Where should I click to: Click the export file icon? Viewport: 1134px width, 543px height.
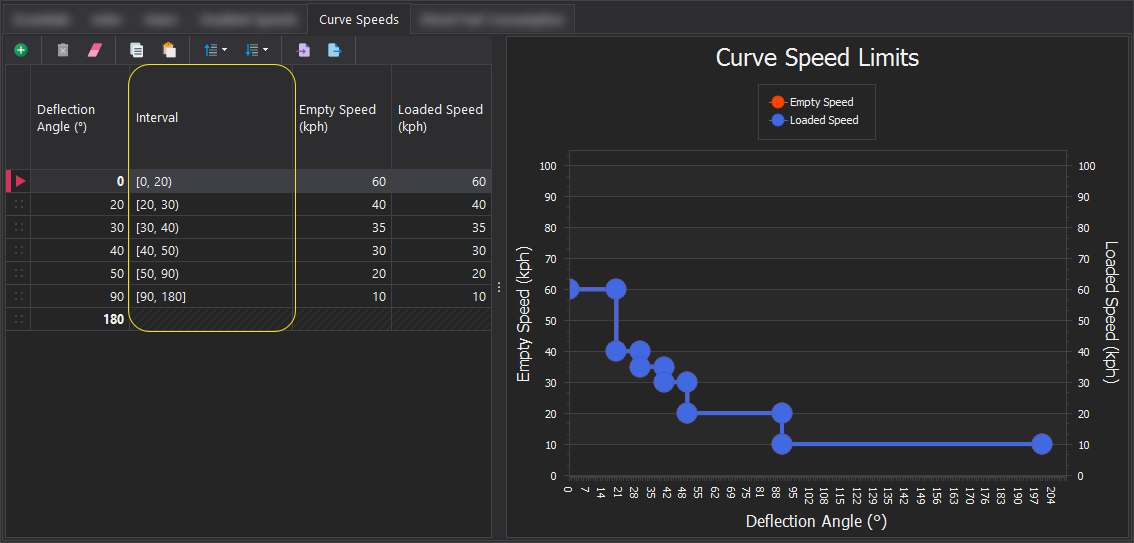click(335, 49)
